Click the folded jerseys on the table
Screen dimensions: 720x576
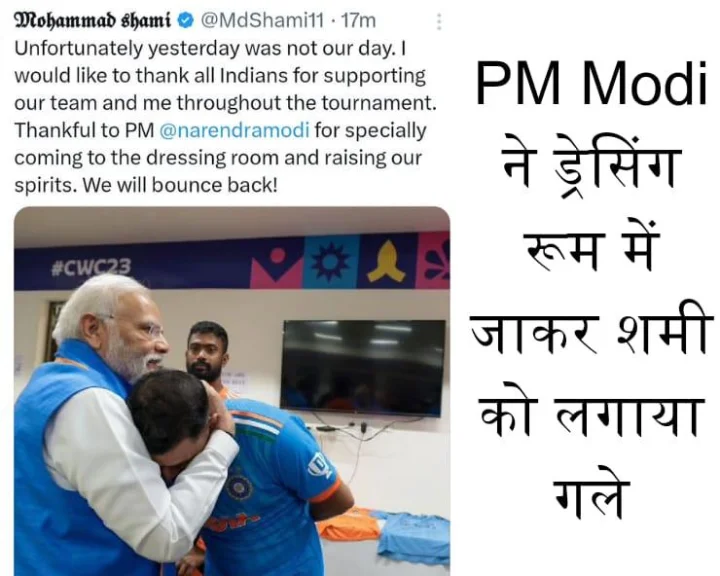(x=385, y=532)
